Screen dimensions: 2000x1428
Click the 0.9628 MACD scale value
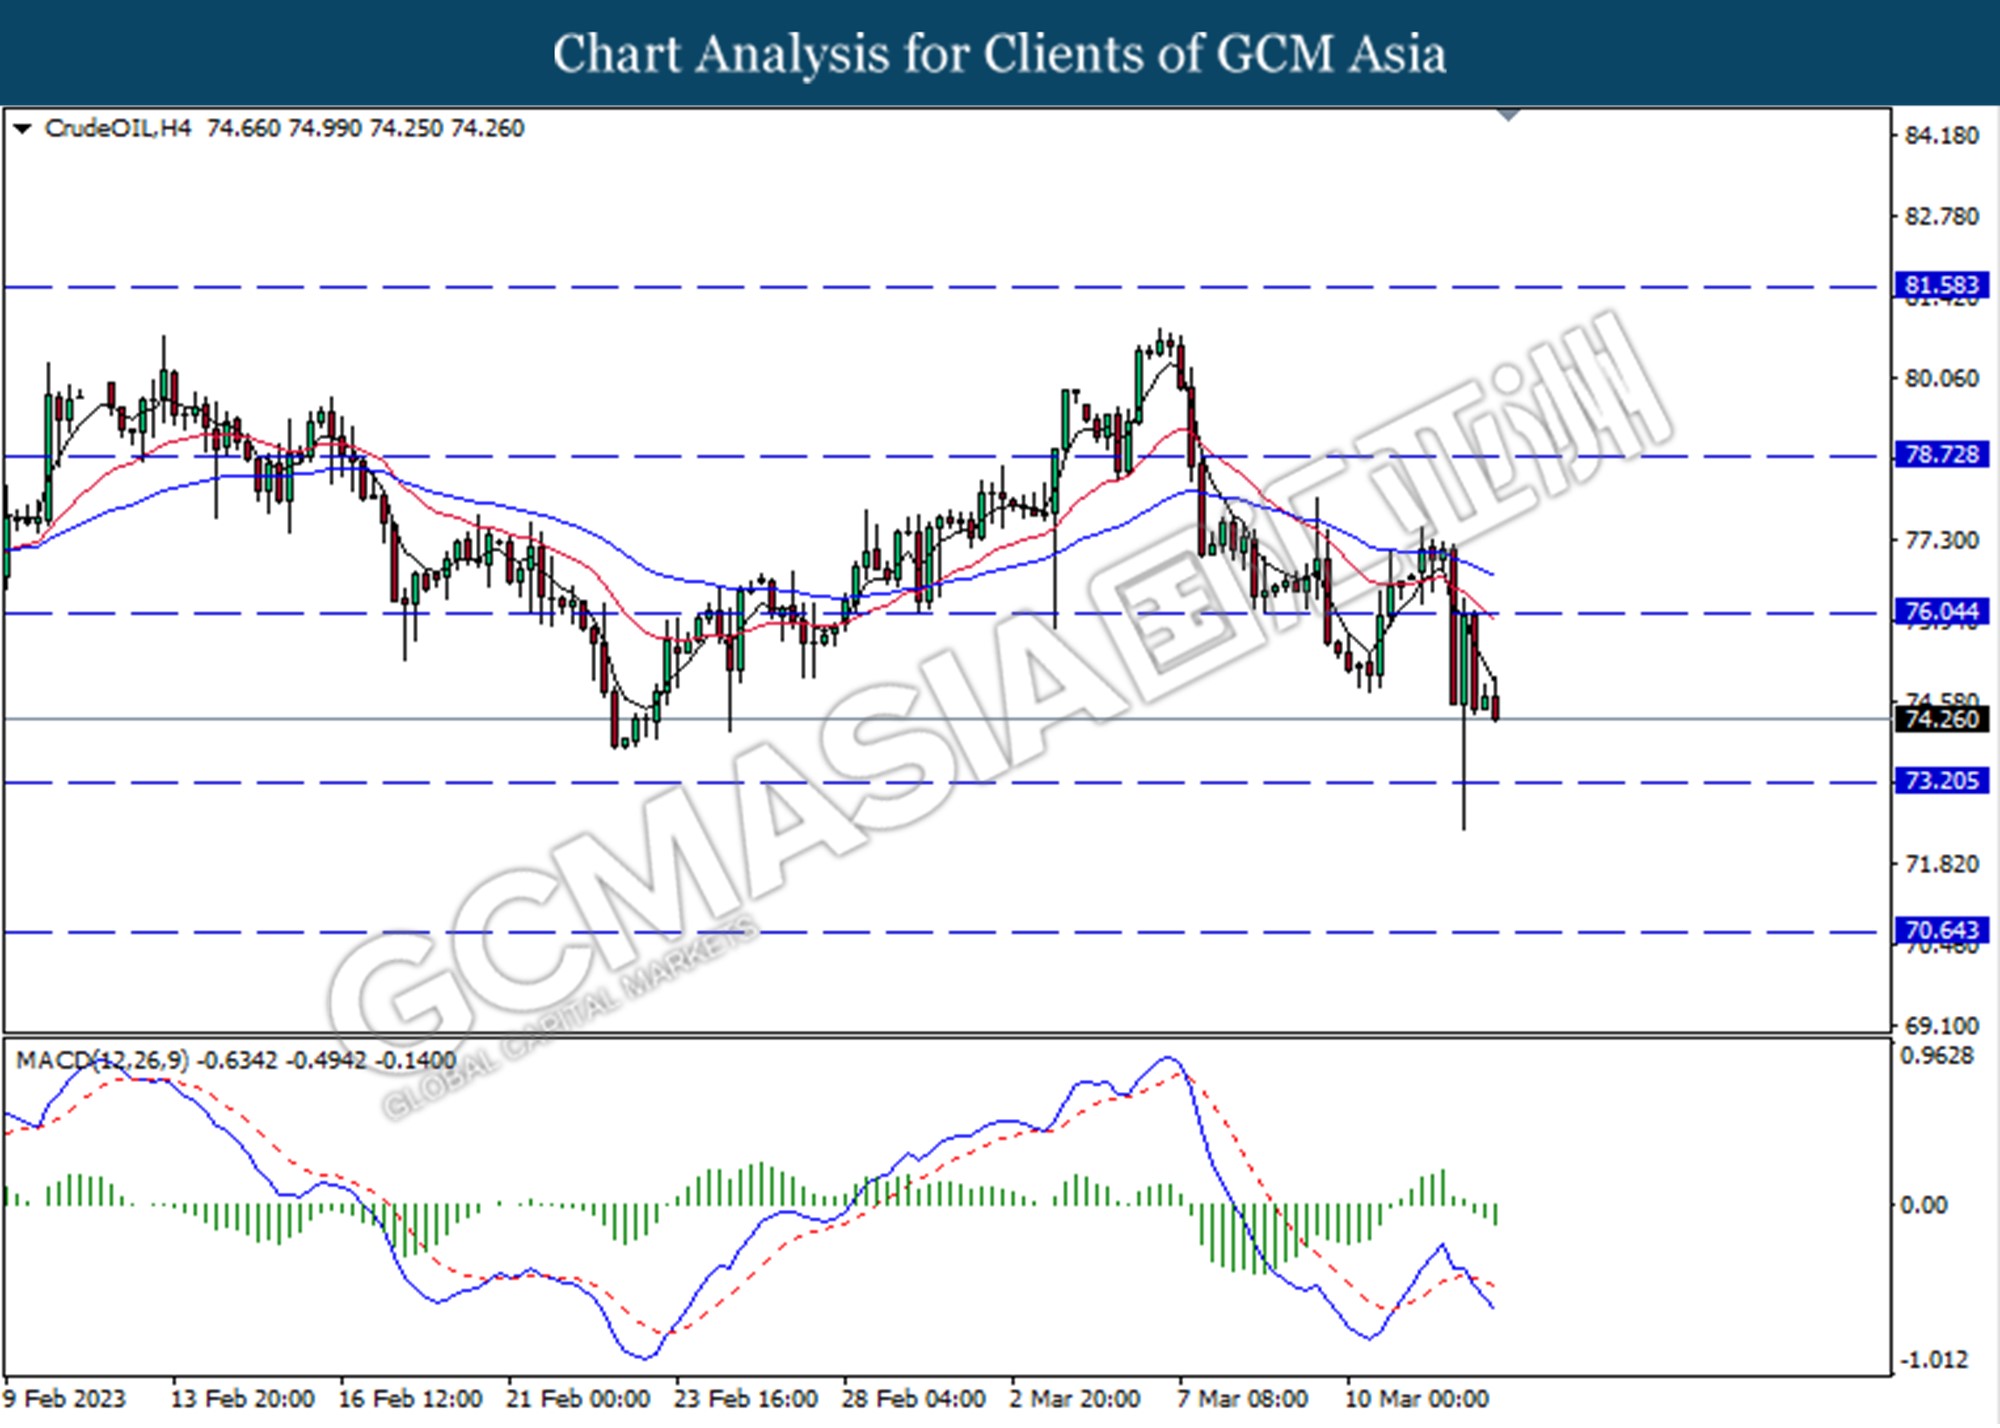[1937, 1056]
